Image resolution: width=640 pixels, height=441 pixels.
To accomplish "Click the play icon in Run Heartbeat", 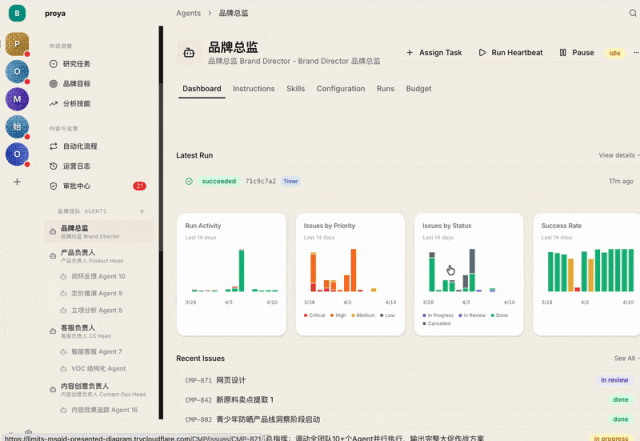I will tap(482, 53).
